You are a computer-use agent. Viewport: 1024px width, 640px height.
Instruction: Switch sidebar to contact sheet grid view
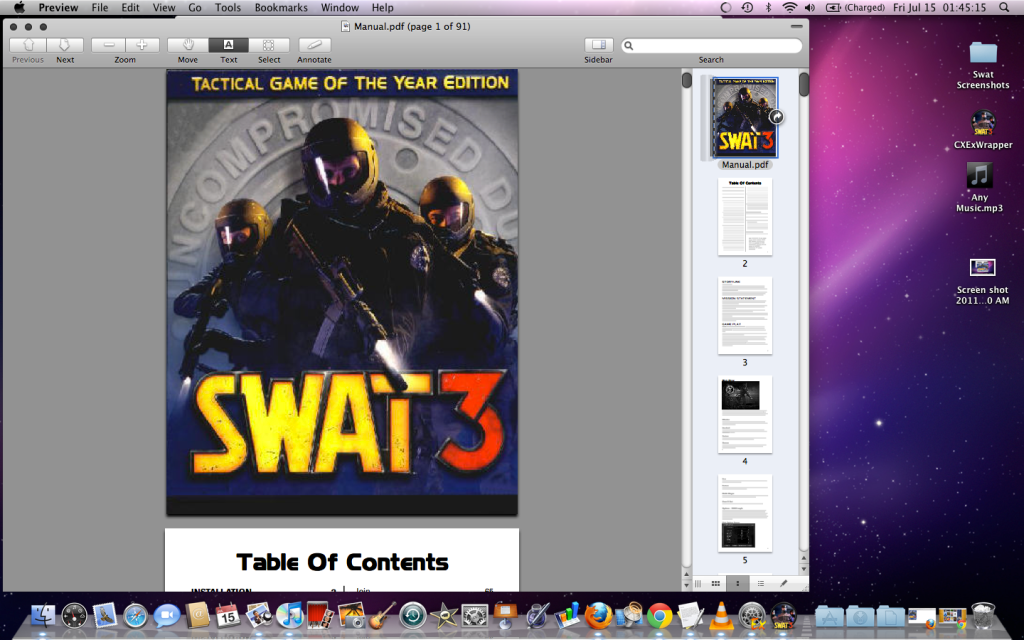tap(716, 583)
